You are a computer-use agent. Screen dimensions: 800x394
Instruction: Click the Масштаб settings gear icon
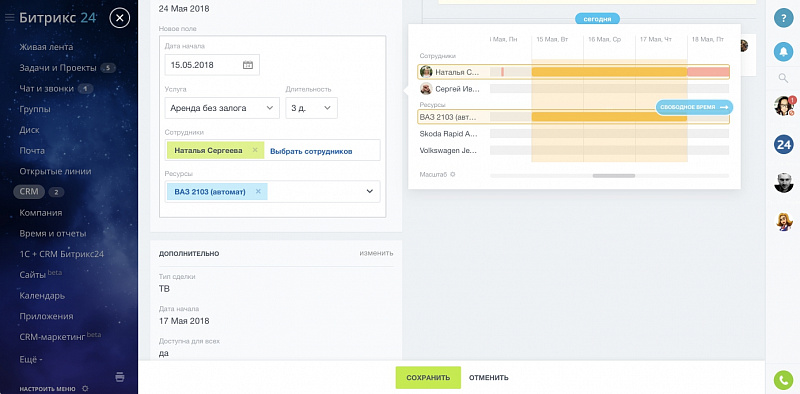(x=453, y=175)
